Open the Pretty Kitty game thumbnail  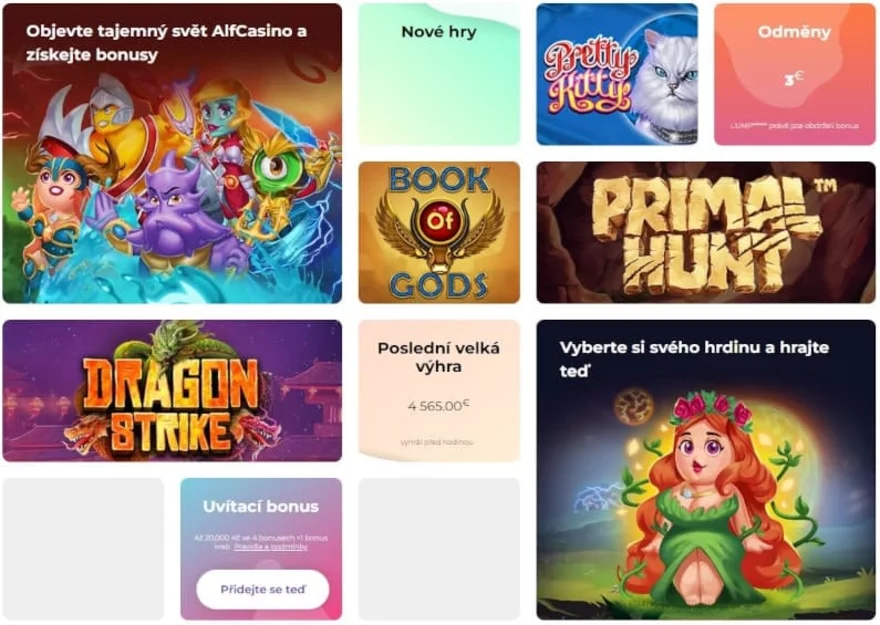point(617,74)
